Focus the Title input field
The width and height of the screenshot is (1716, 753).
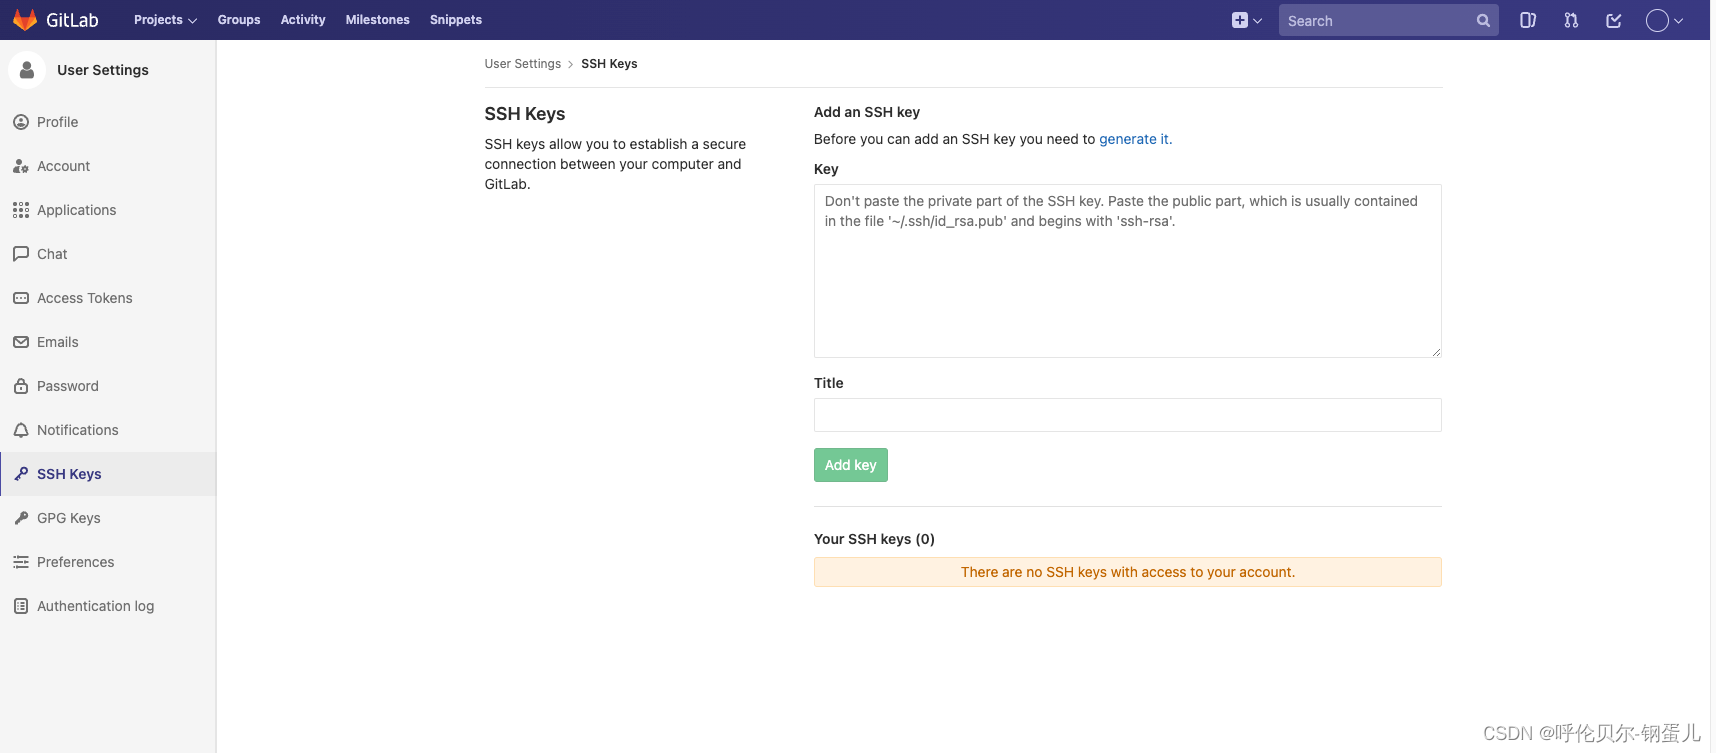[x=1128, y=415]
